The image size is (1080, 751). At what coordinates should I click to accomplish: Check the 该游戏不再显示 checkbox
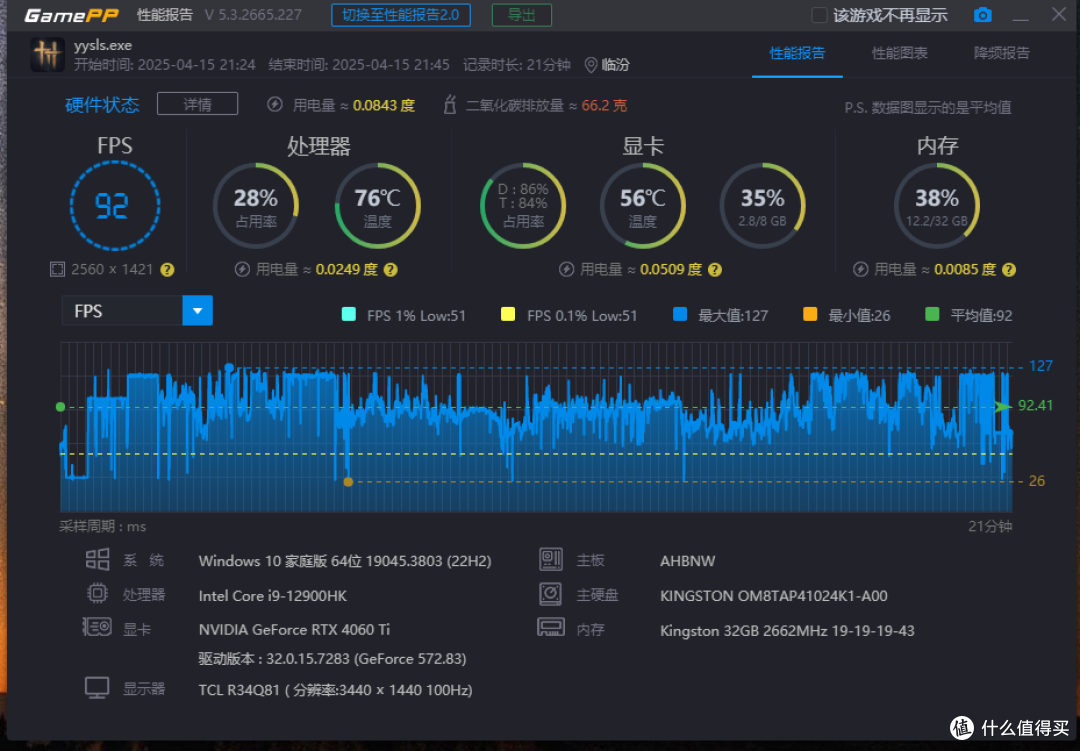tap(819, 15)
